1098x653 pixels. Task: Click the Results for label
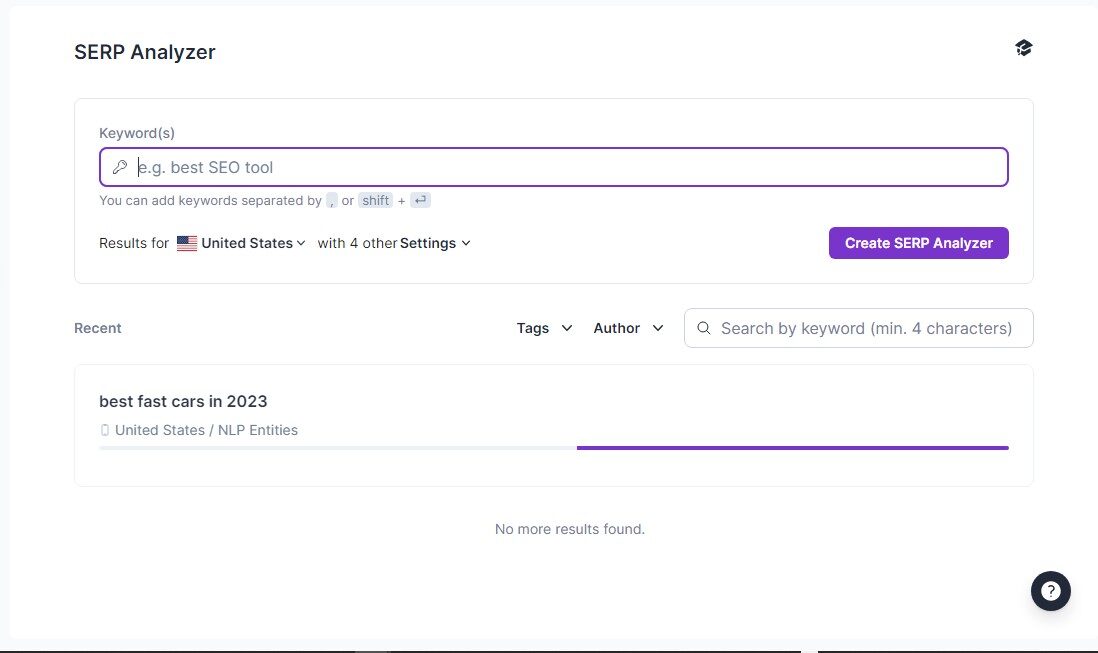click(x=134, y=243)
